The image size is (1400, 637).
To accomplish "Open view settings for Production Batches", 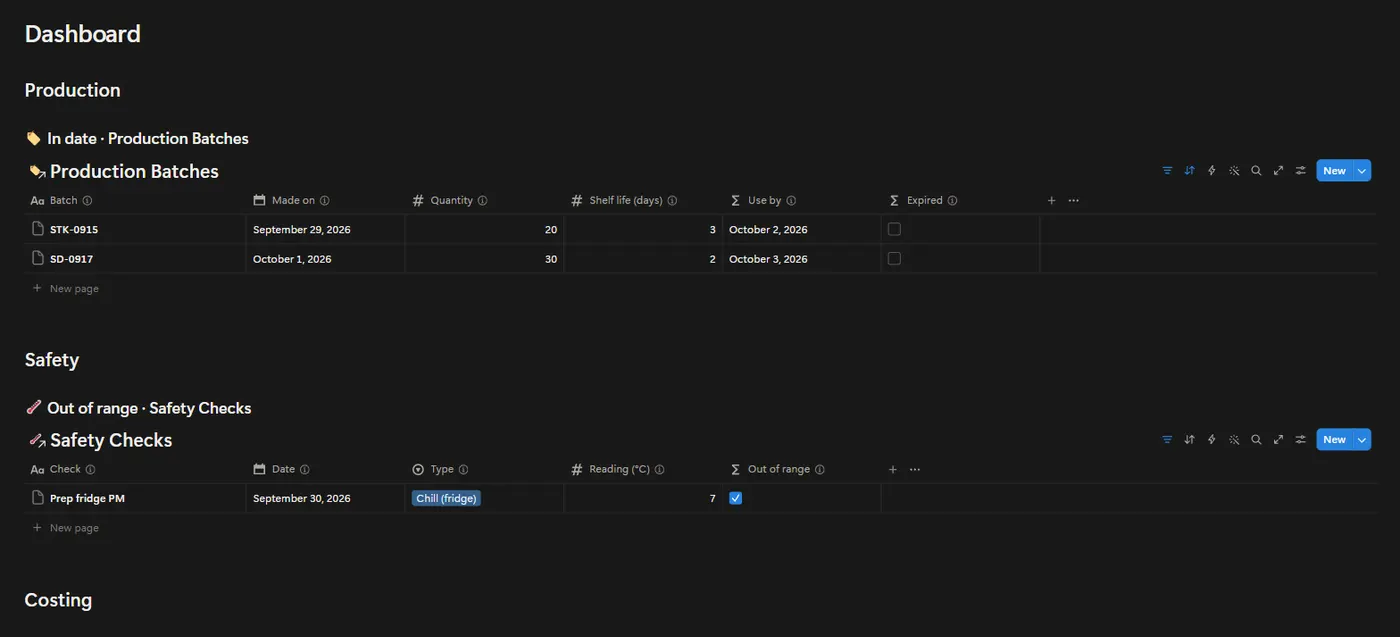I will 1301,171.
